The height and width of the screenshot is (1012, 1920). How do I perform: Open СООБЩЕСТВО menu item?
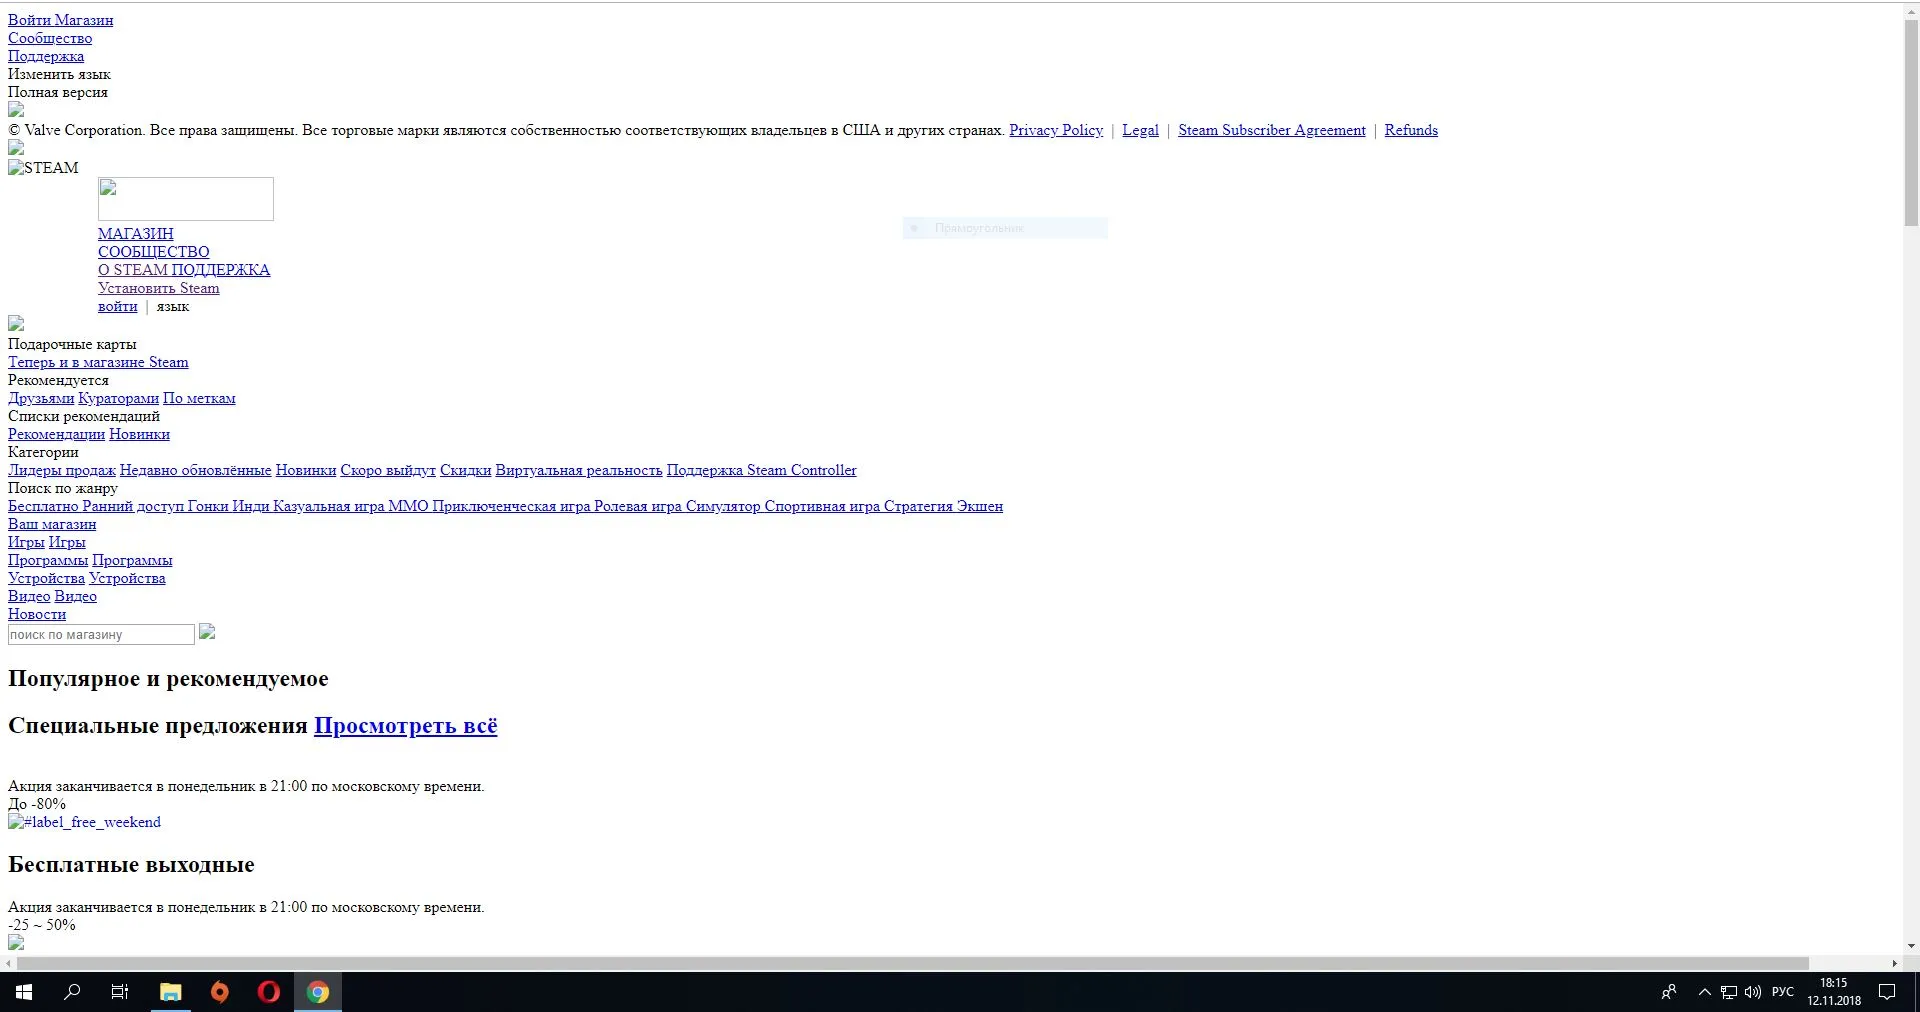click(x=154, y=252)
